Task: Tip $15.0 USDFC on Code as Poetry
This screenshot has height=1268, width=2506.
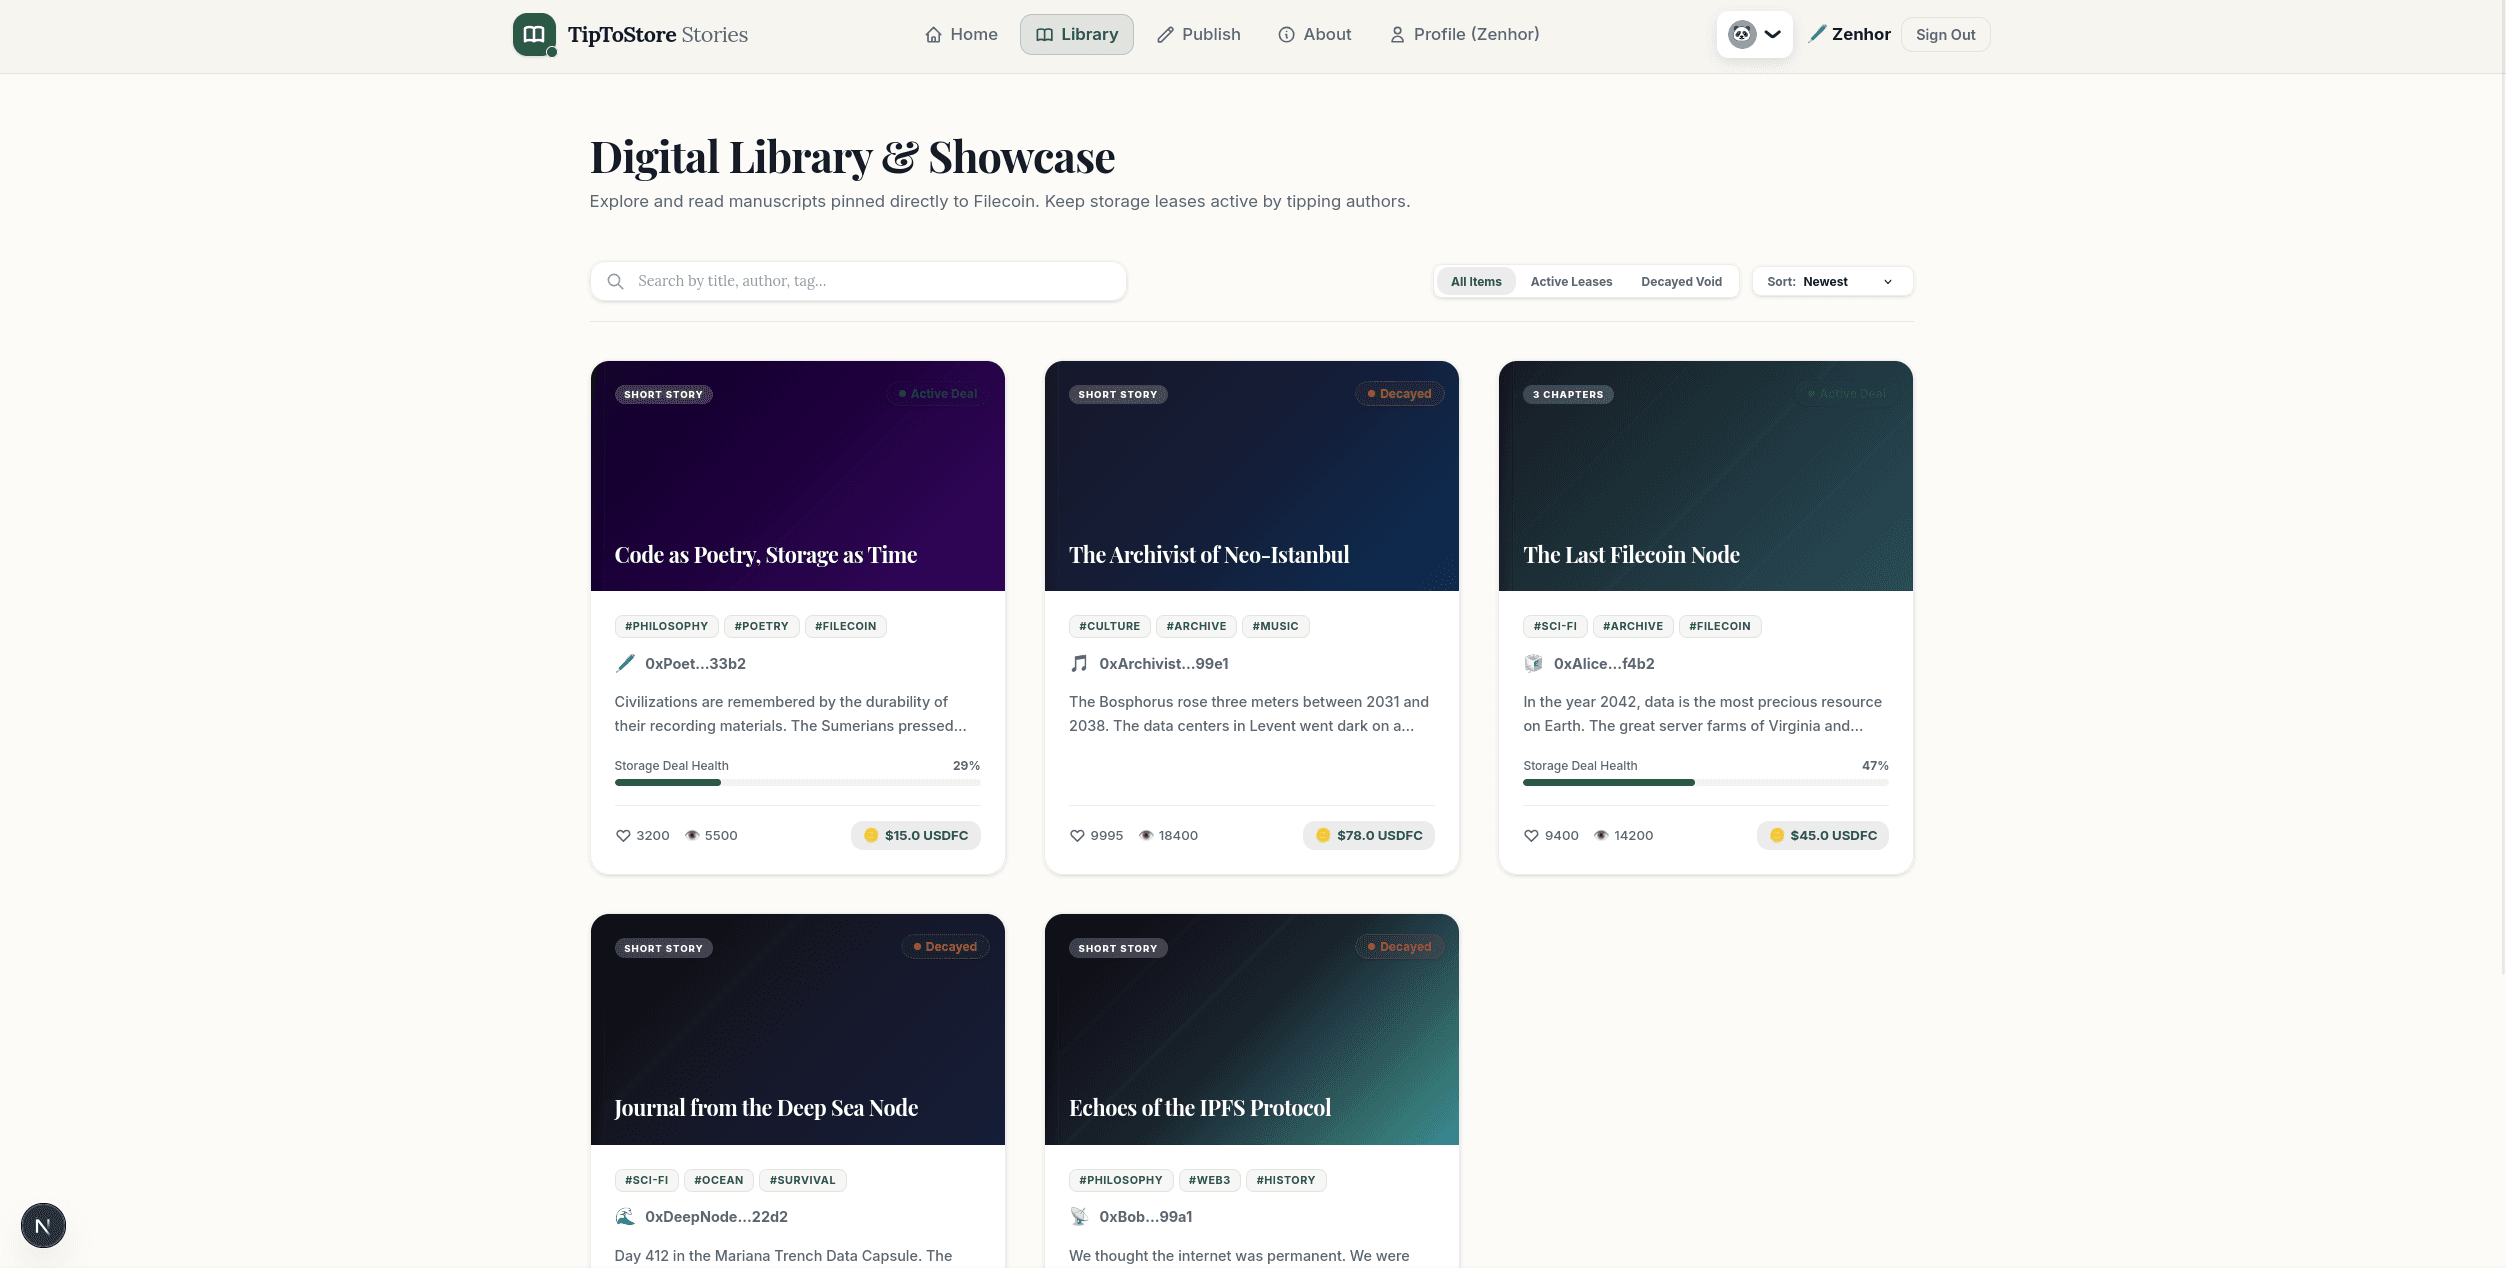Action: (915, 835)
